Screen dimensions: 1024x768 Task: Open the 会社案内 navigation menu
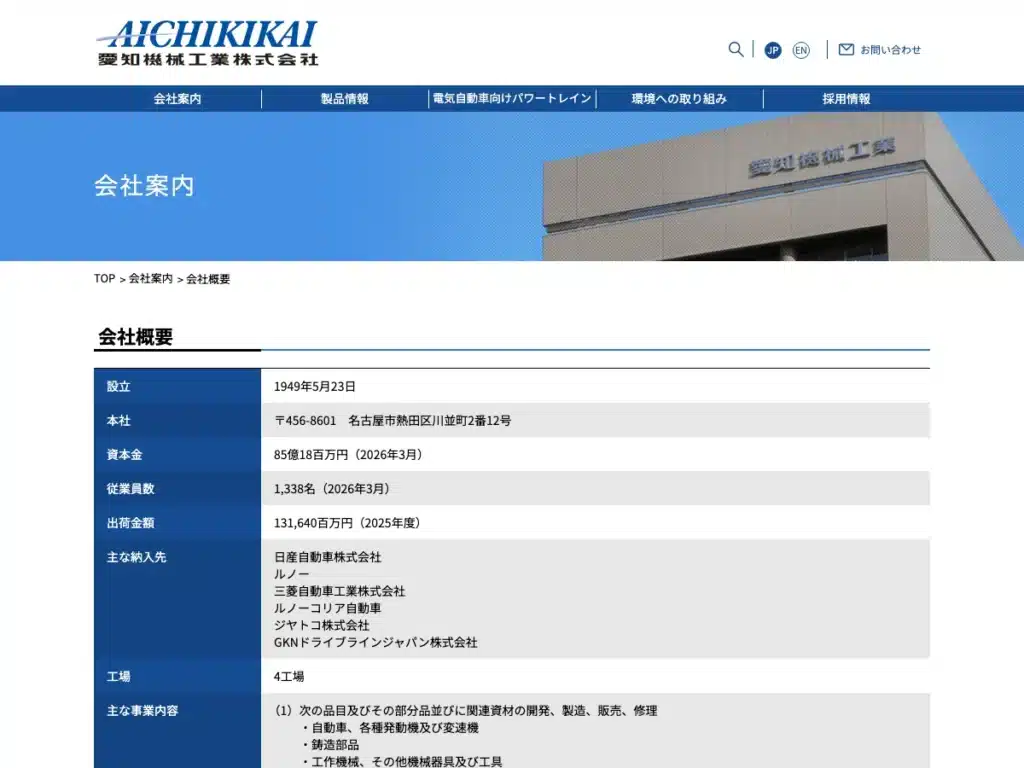[x=178, y=99]
